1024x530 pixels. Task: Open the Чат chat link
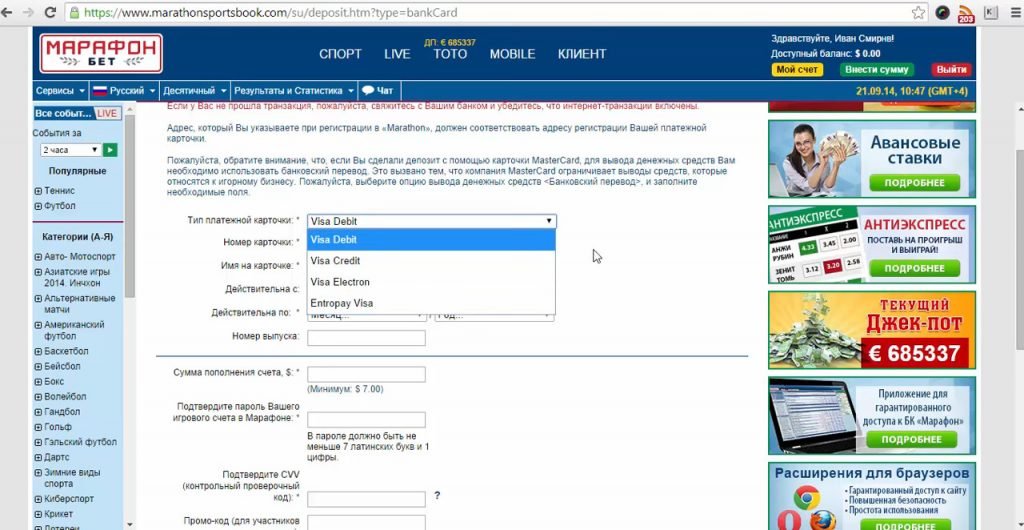point(378,91)
